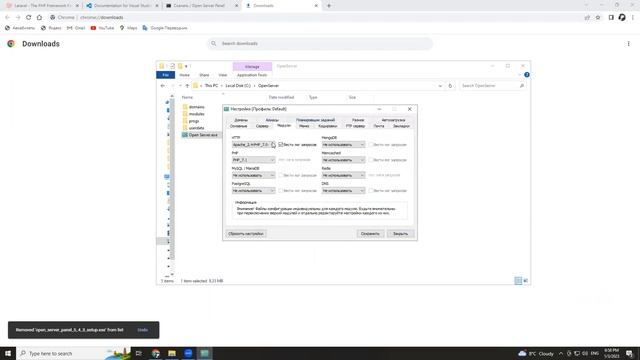Open the Redis dropdown
Viewport: 640px width, 360px height.
click(343, 175)
